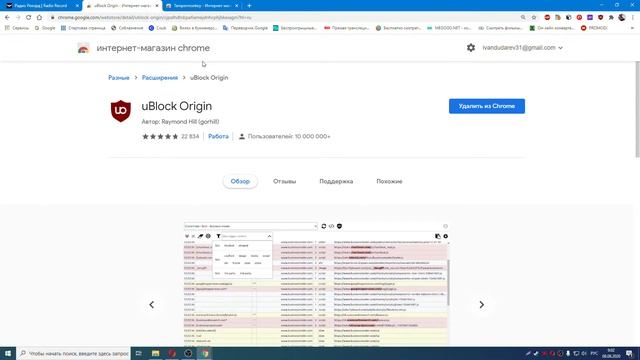Click the Windows taskbar search box
Viewport: 640px width, 360px height.
coord(74,353)
